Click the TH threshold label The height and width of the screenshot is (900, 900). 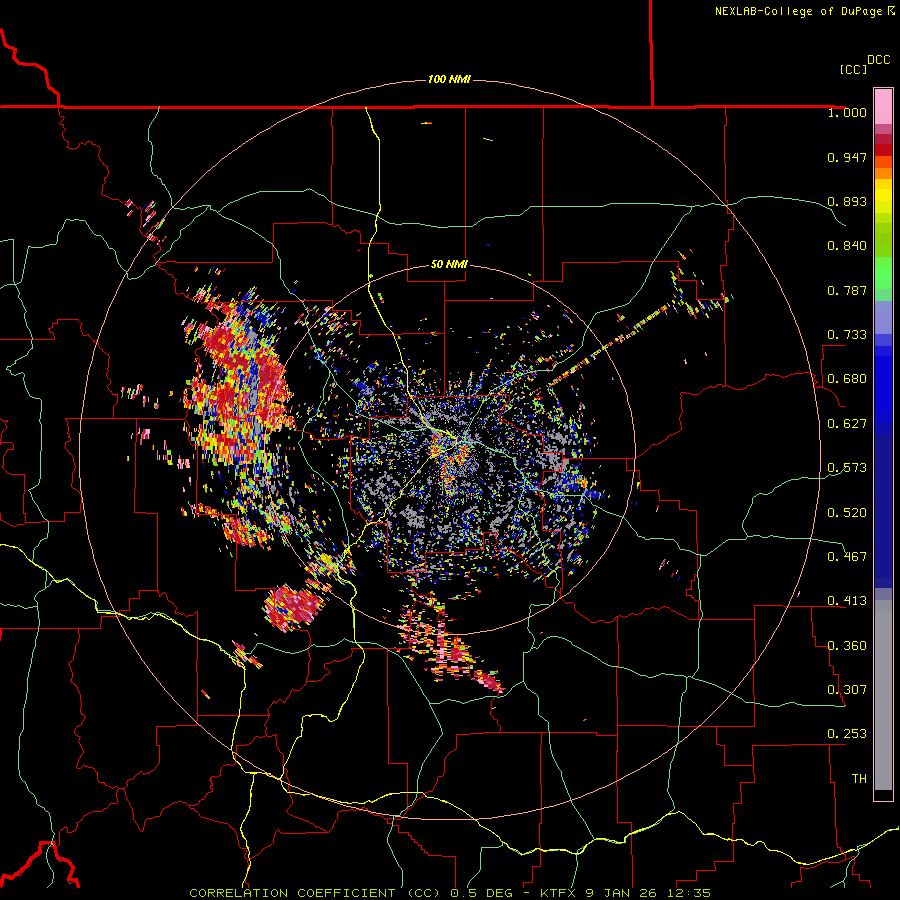point(859,779)
